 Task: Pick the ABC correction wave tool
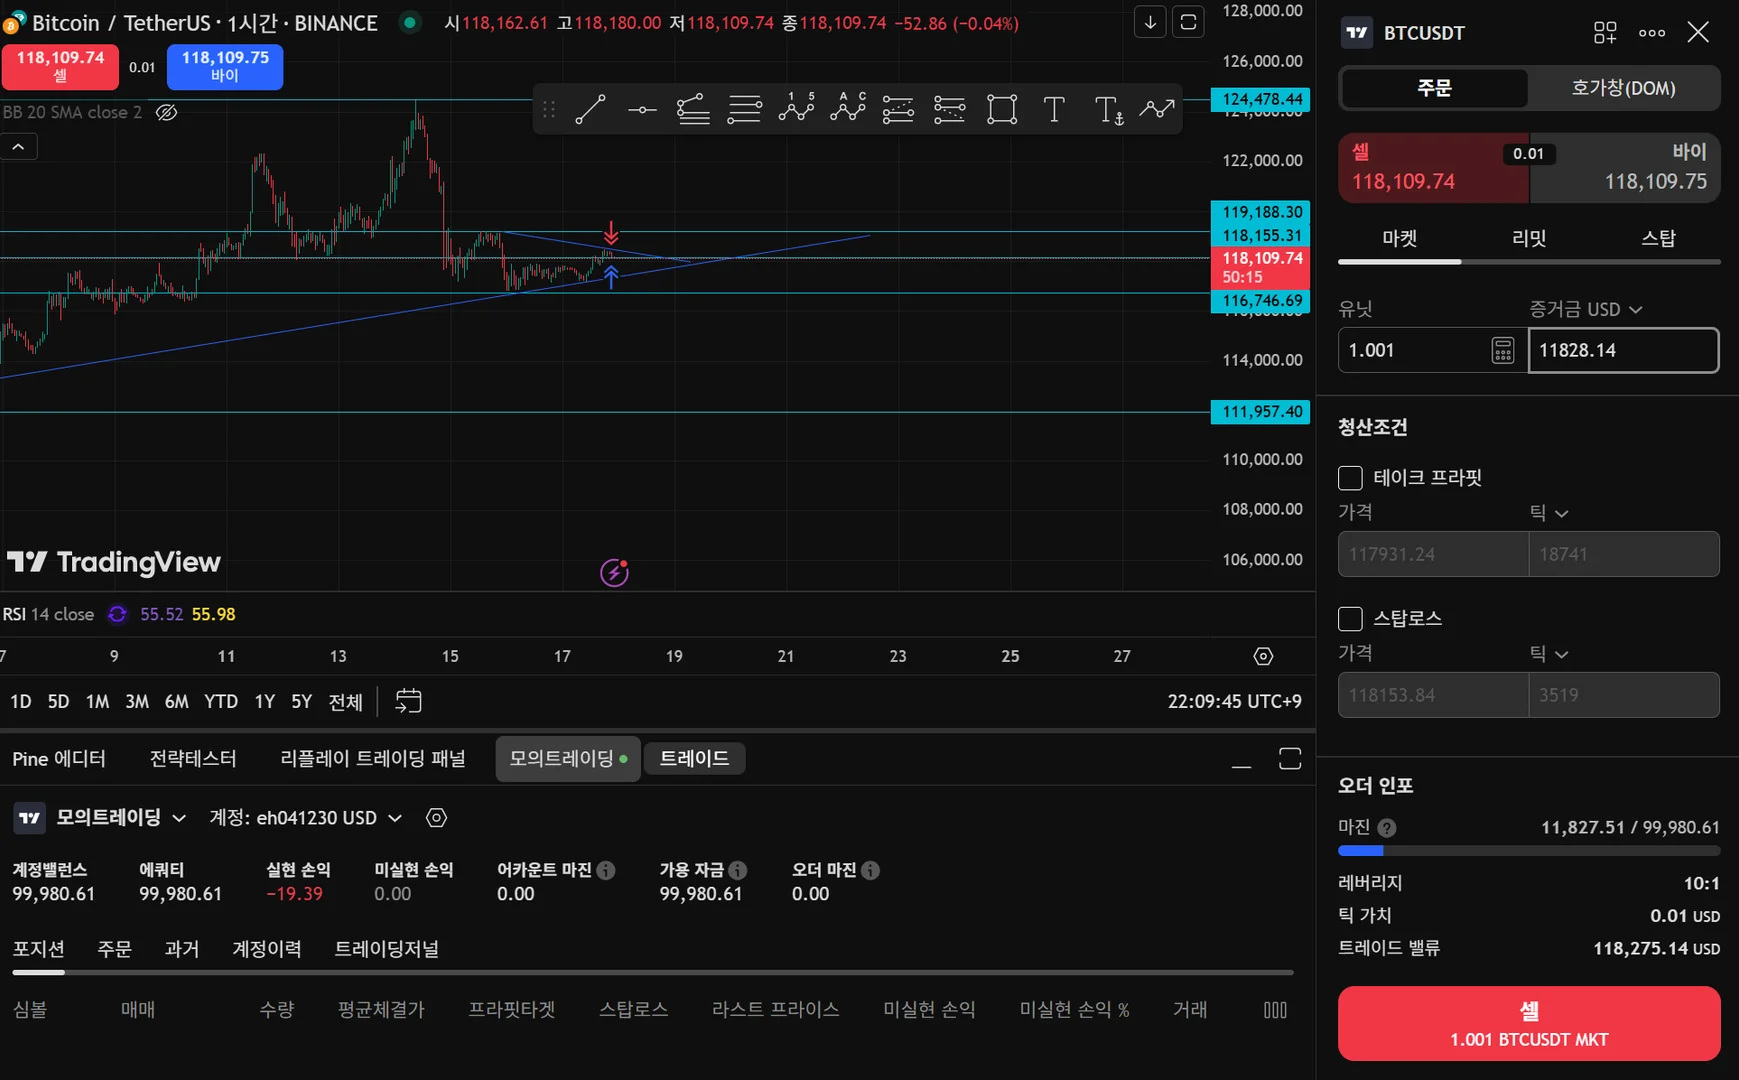(x=847, y=109)
